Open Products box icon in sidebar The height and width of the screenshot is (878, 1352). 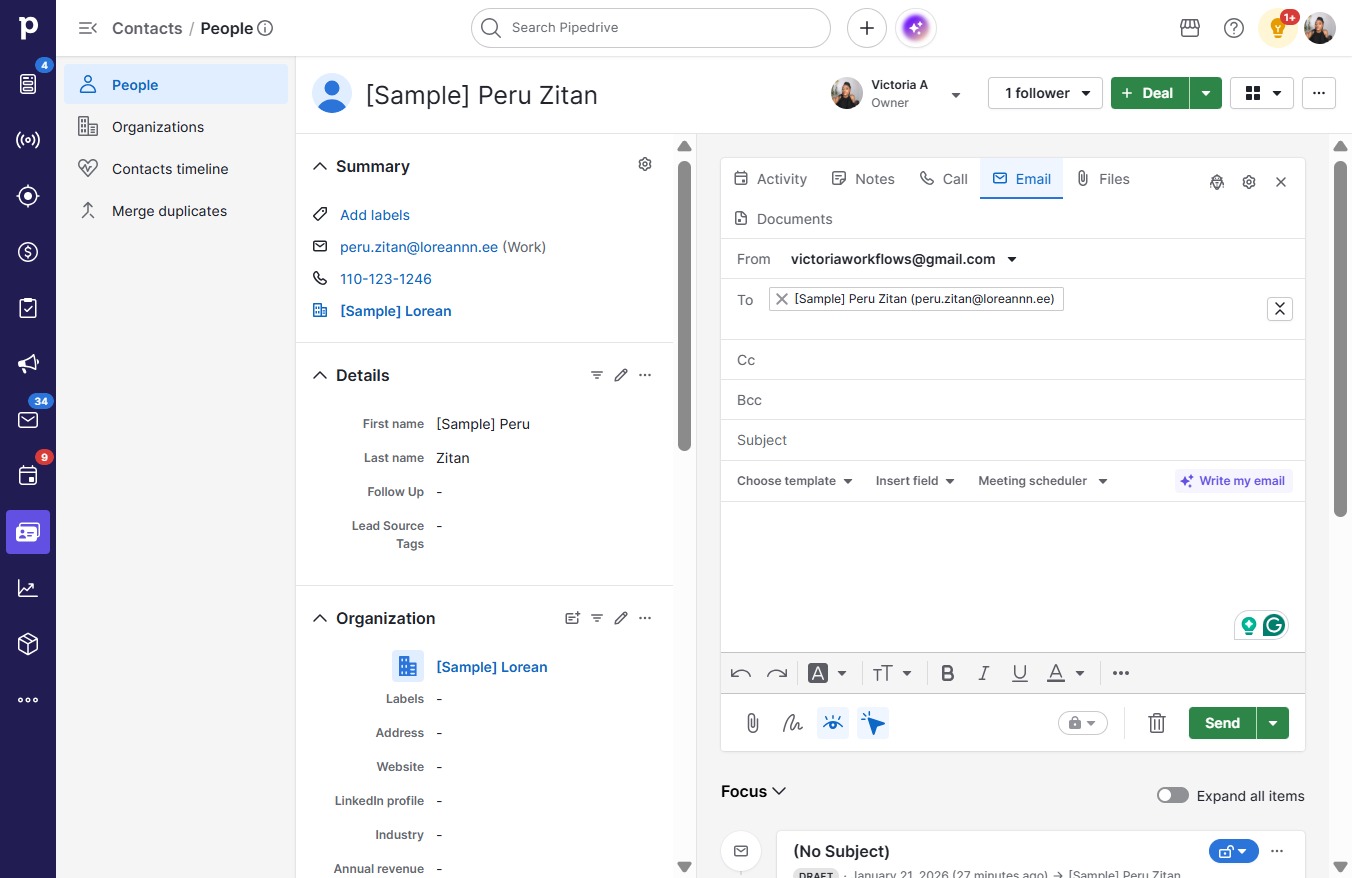28,644
